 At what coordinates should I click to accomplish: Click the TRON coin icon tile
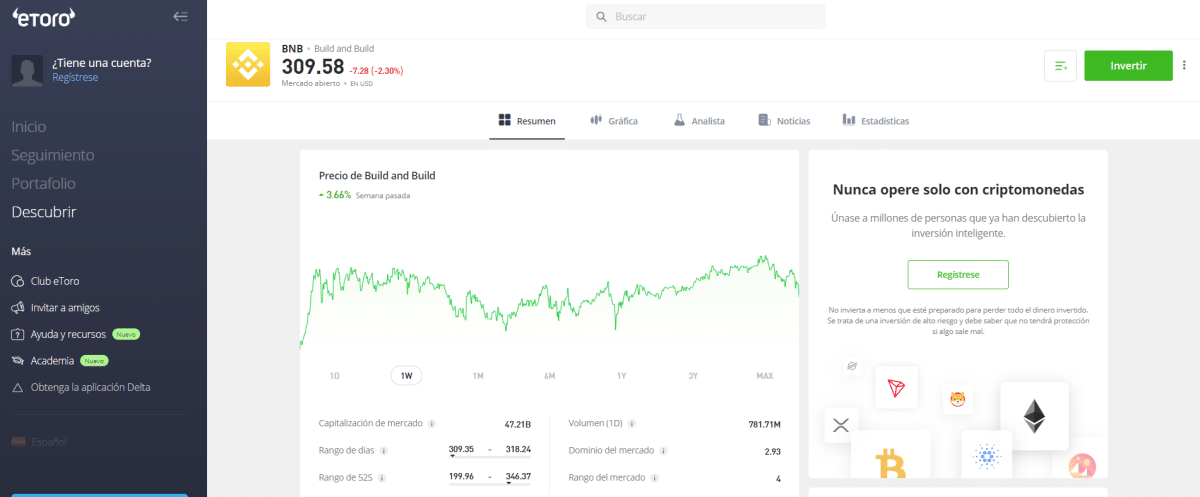pos(895,387)
